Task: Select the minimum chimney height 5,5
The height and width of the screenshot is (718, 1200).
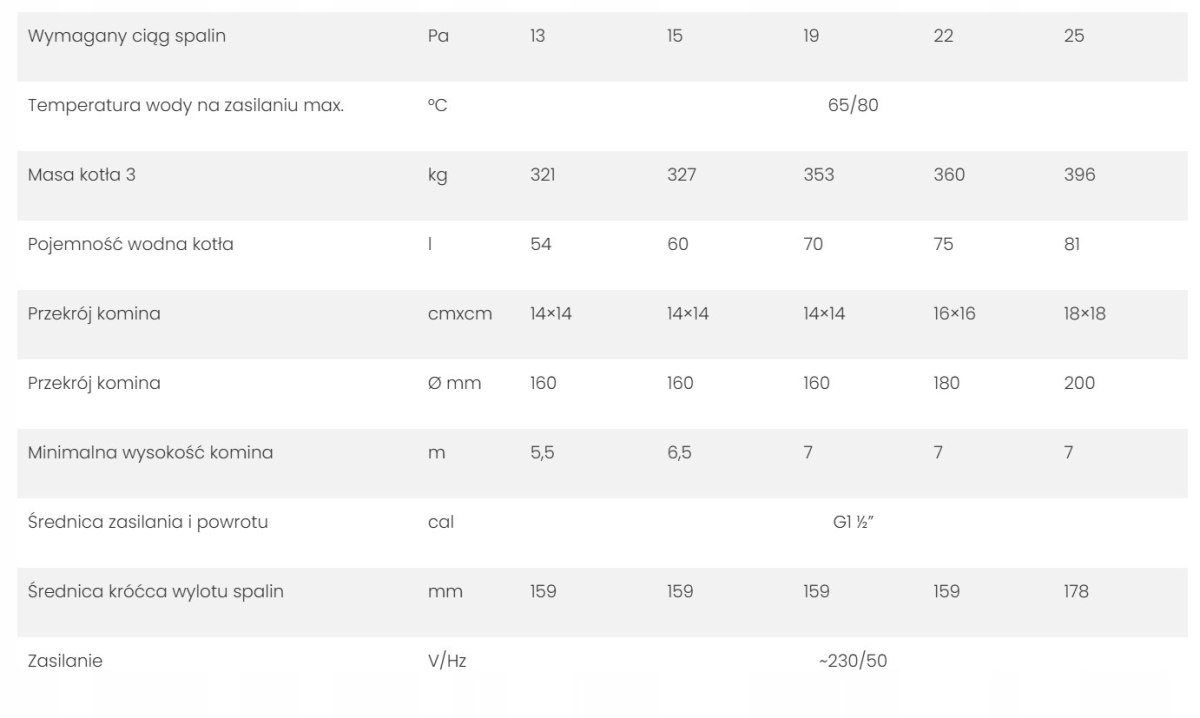Action: (x=542, y=453)
